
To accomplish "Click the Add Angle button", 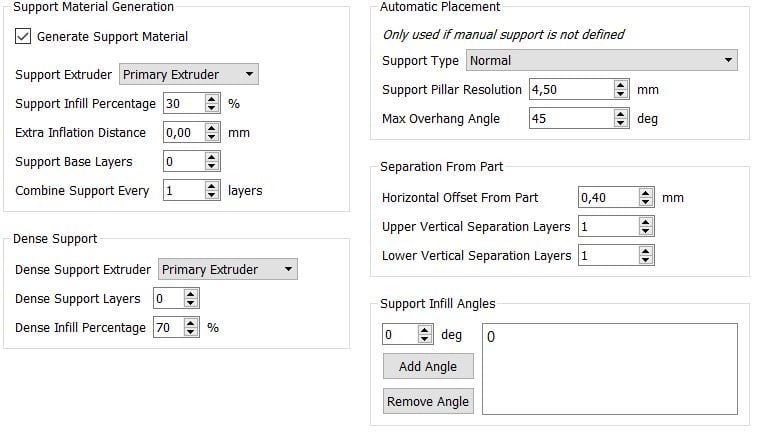I will pos(427,367).
